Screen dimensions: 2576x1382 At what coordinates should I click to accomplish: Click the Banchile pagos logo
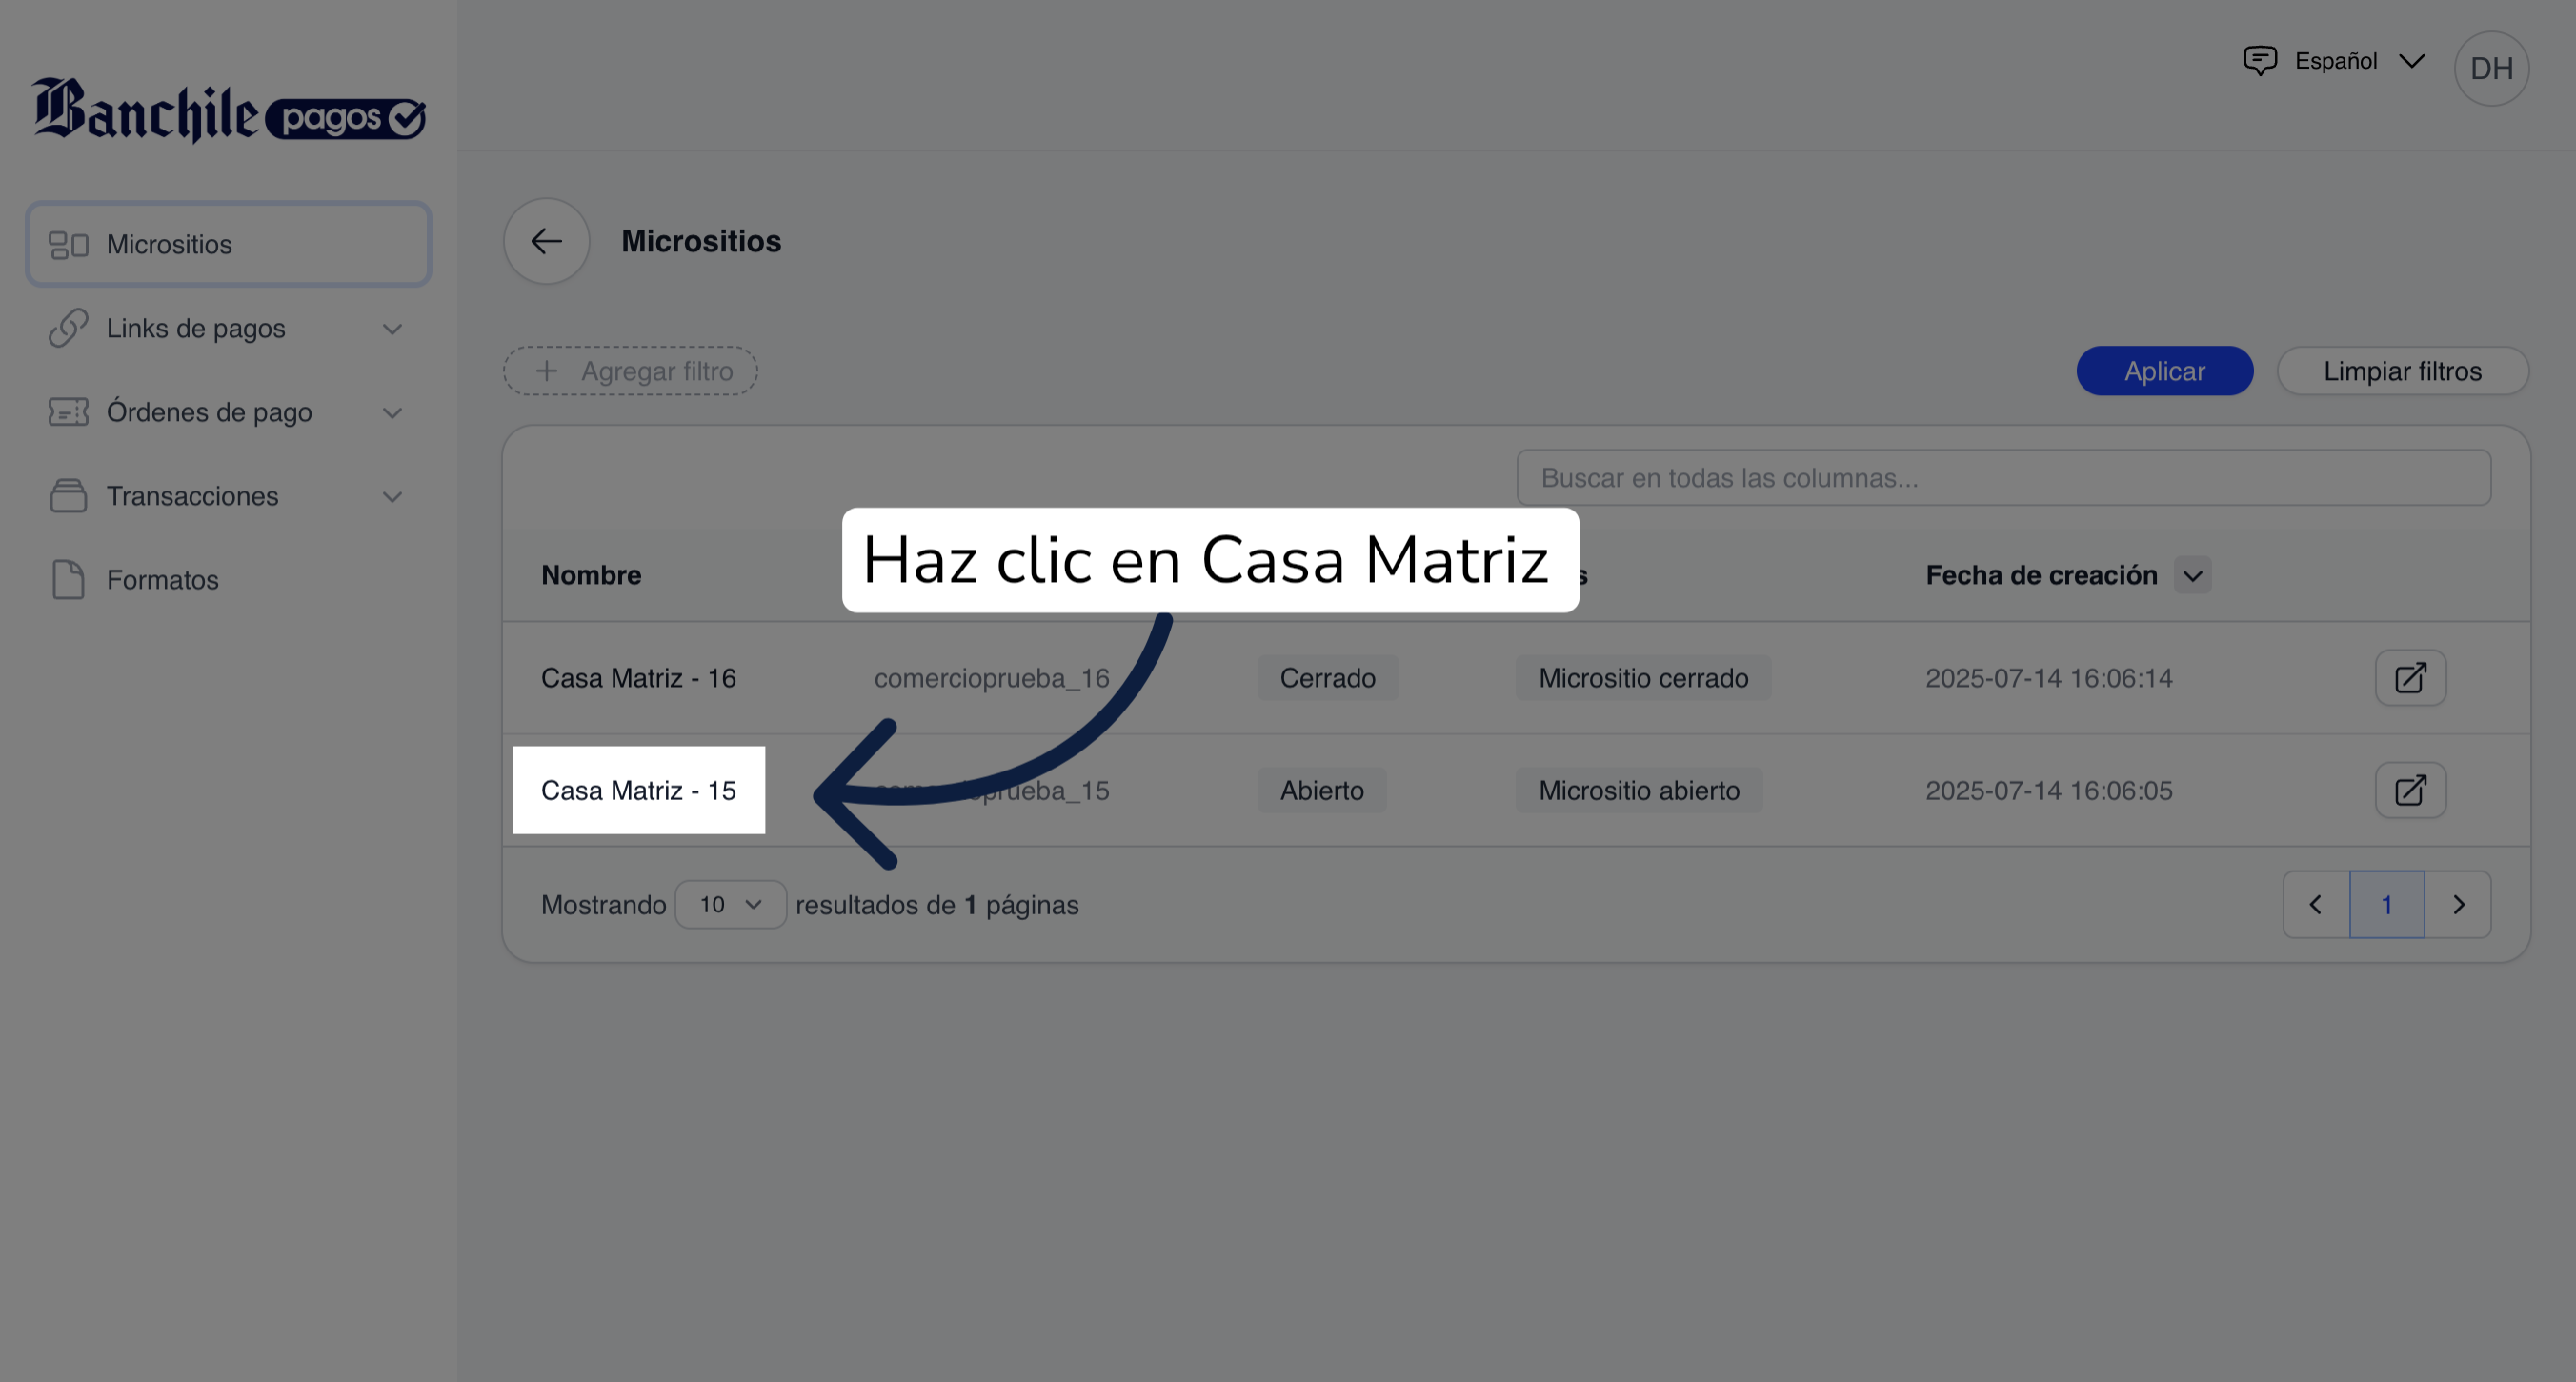click(230, 110)
